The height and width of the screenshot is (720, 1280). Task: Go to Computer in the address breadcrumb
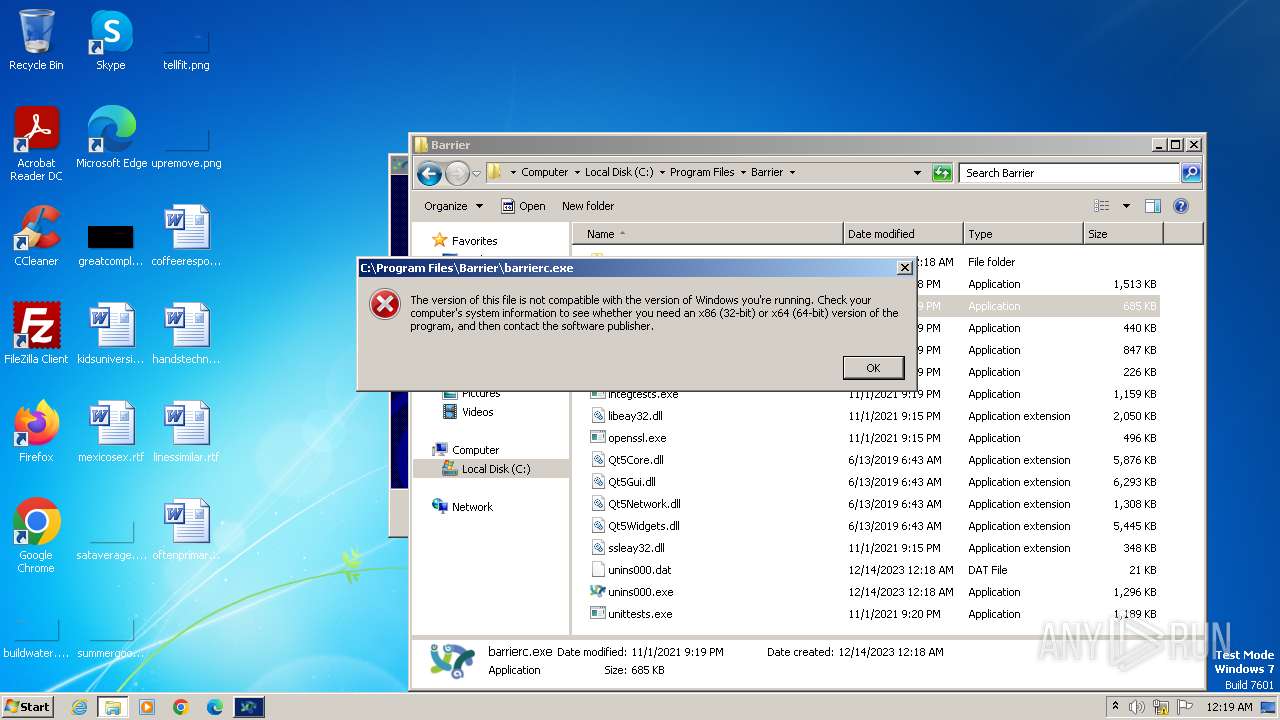(x=545, y=172)
